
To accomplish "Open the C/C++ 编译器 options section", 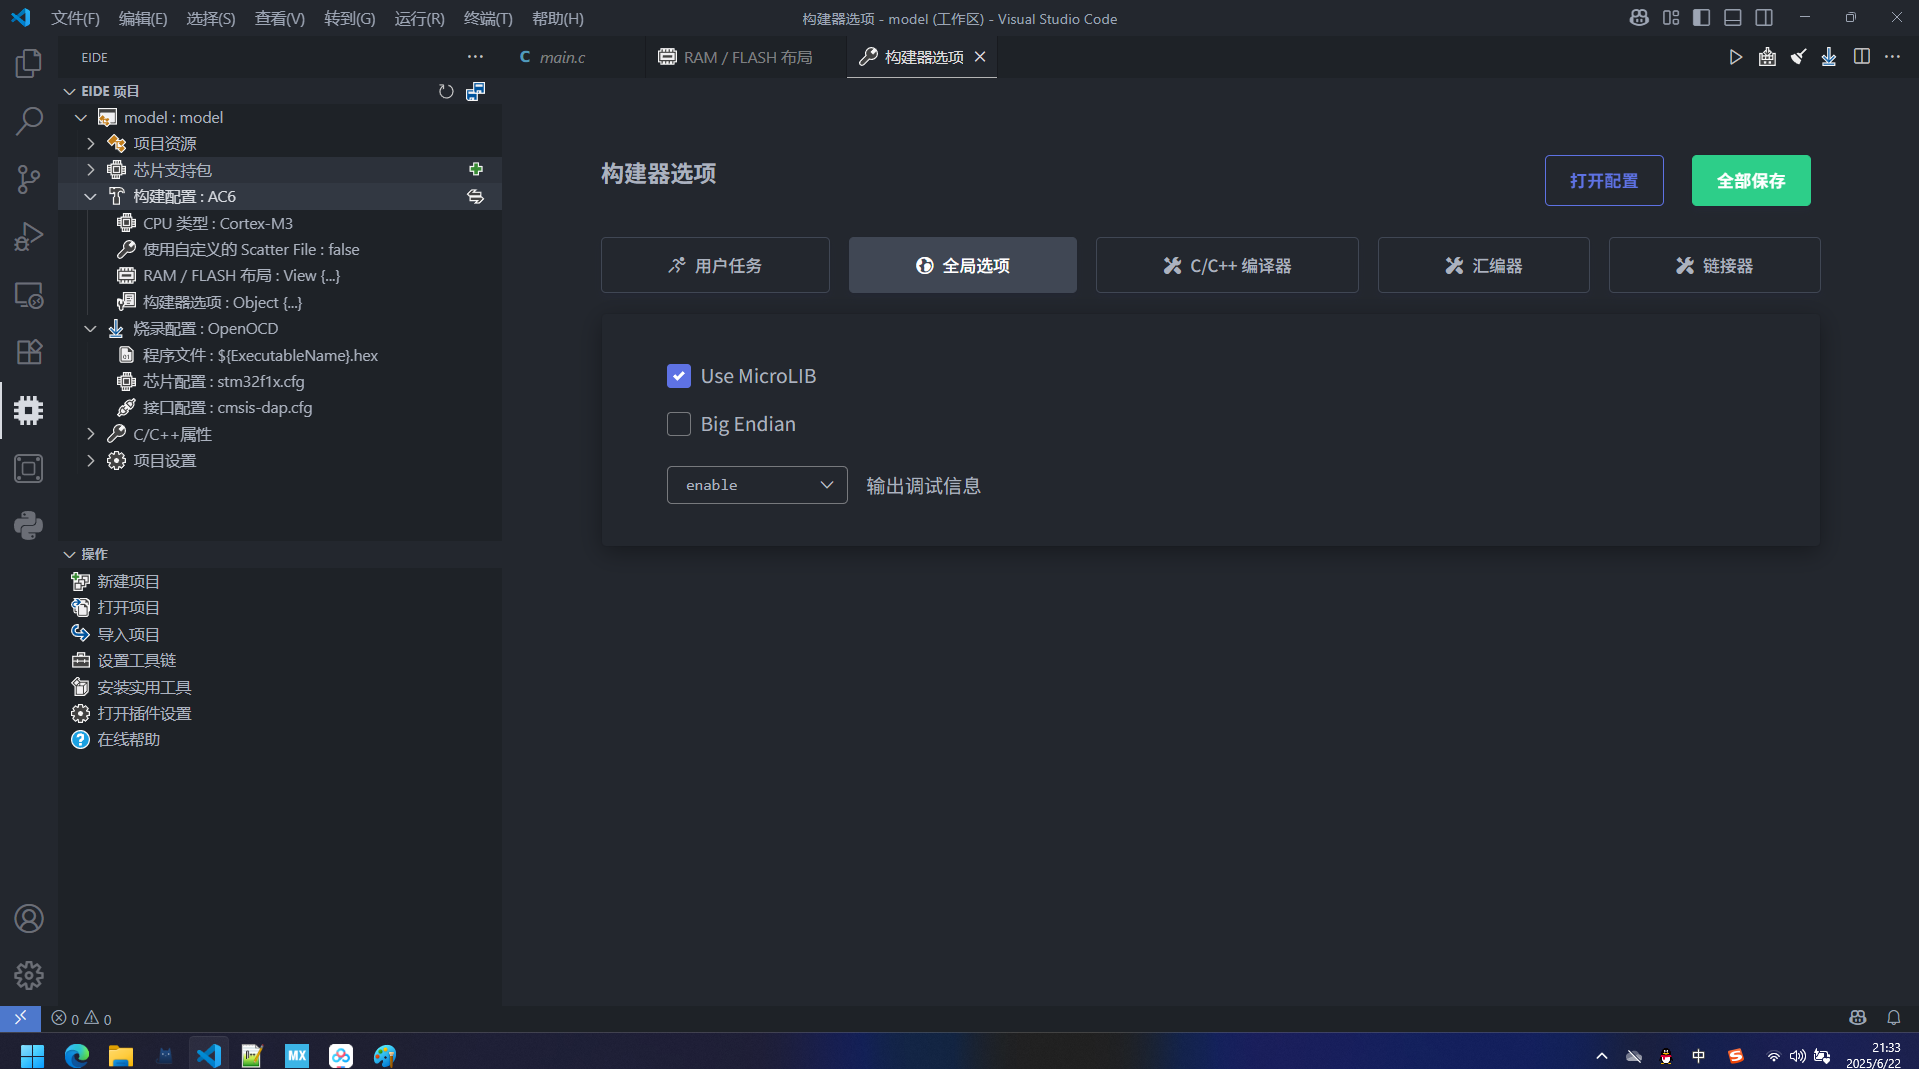I will [x=1226, y=265].
